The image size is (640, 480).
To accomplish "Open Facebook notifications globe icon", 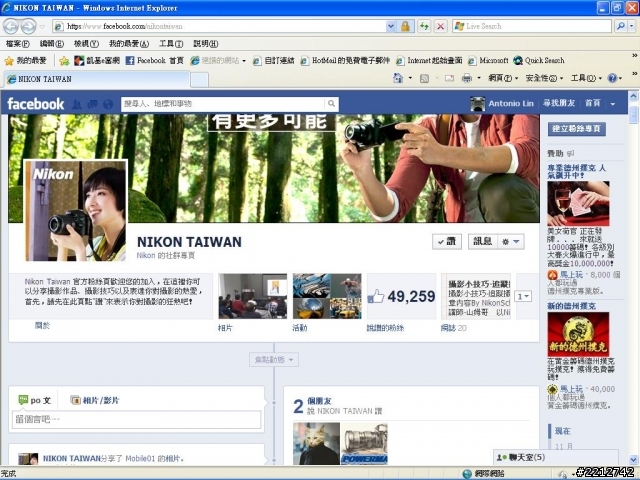I will coord(108,104).
